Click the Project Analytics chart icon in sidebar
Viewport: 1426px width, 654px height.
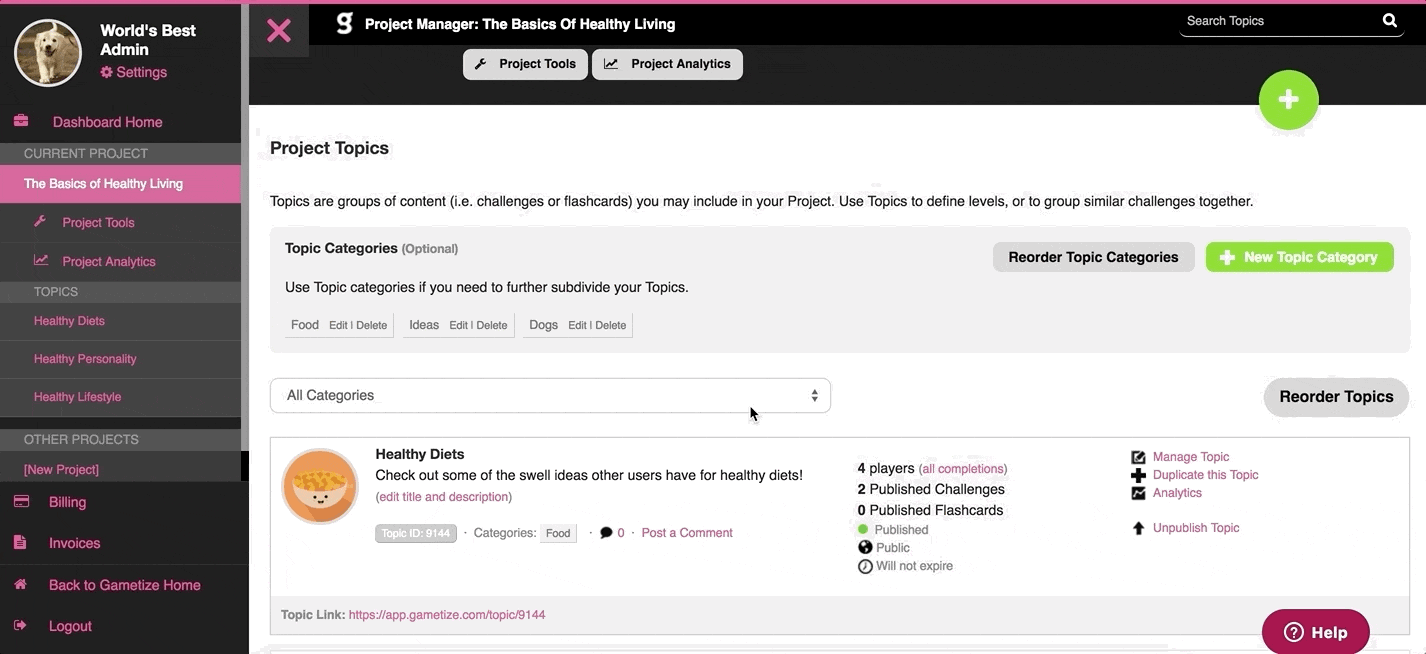[x=41, y=260]
